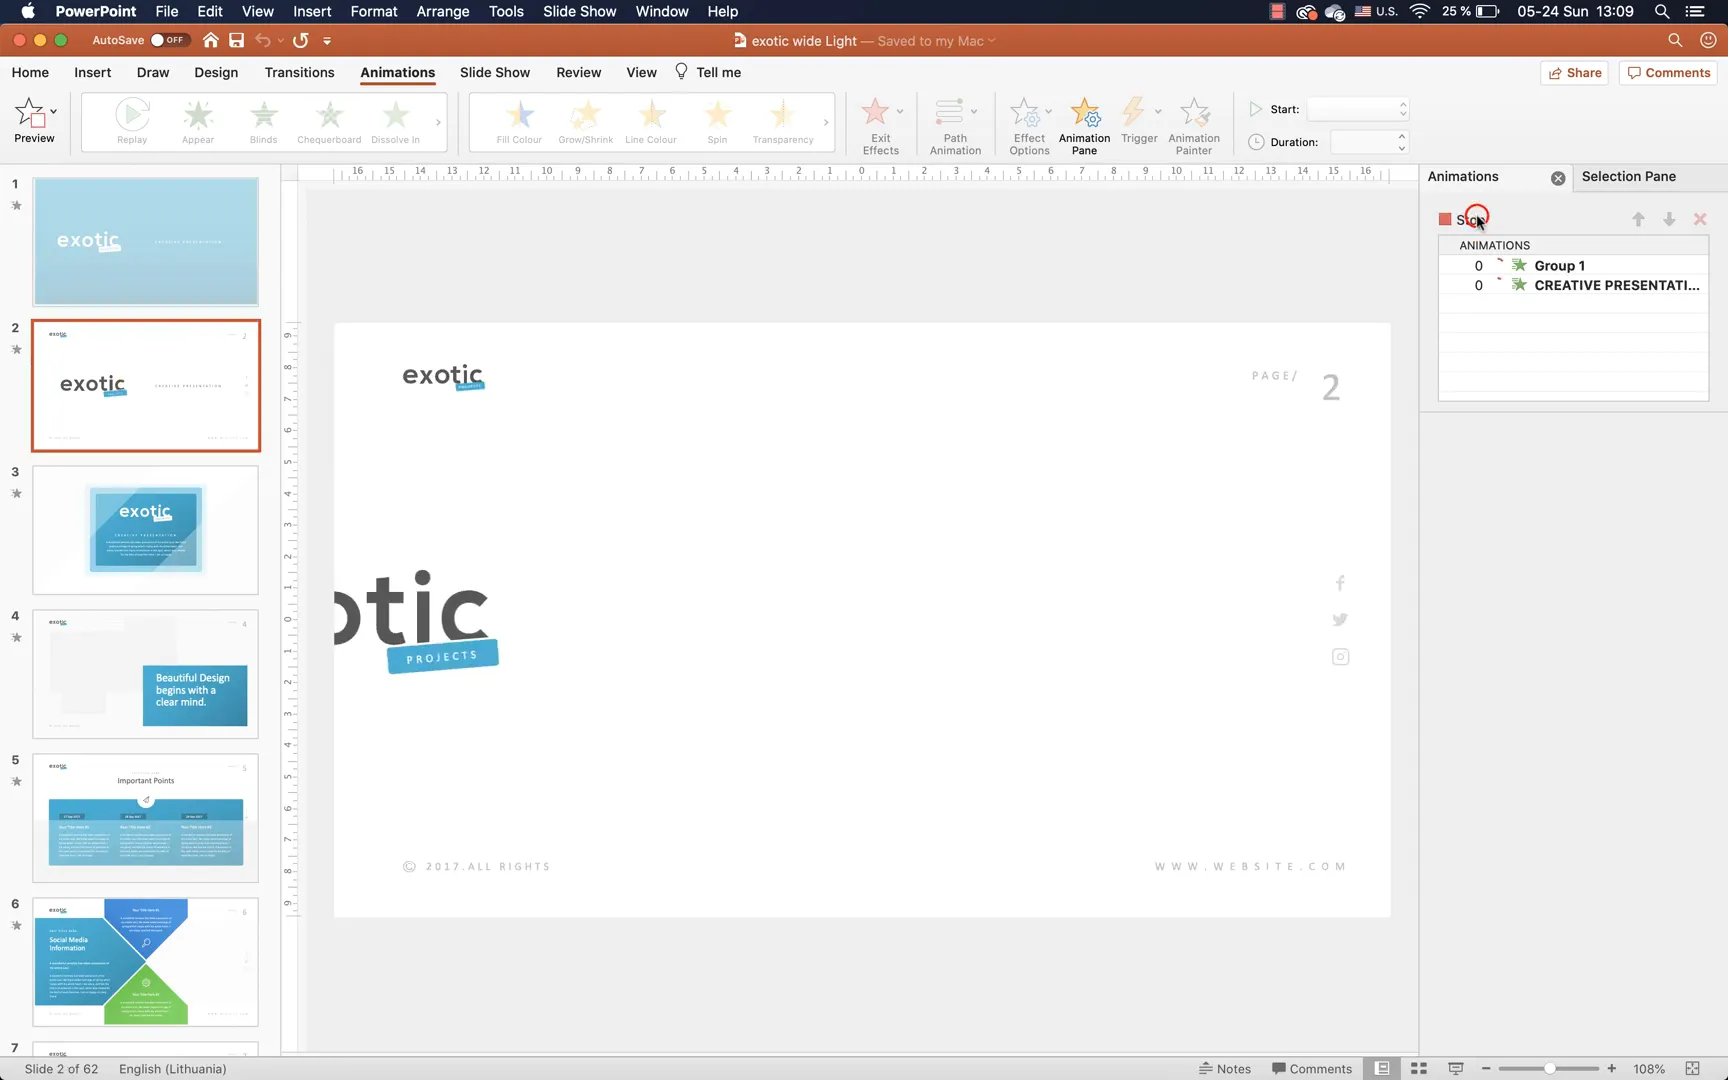Screen dimensions: 1728x1080
Task: Select slide 4 in the thumbnail pane
Action: pyautogui.click(x=146, y=673)
